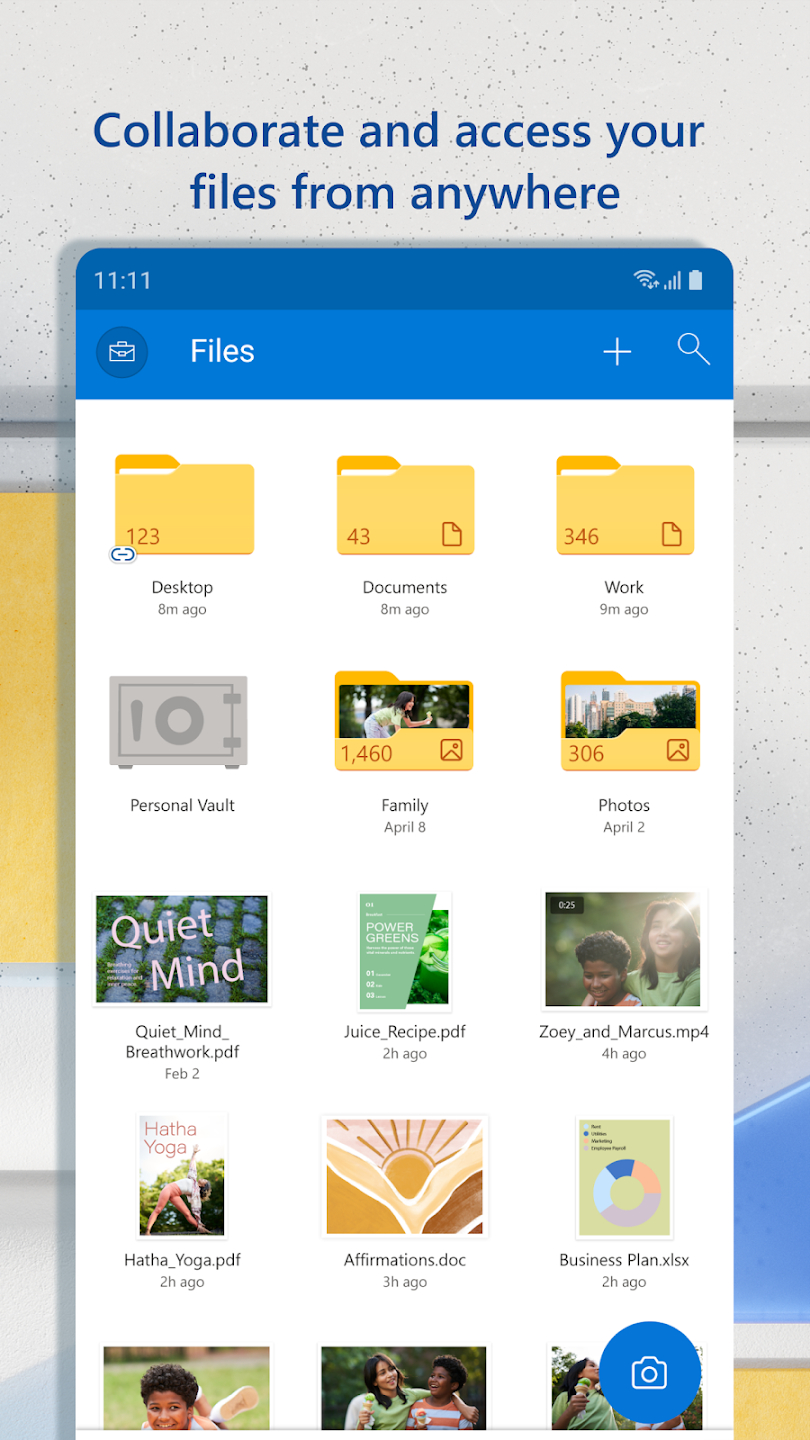Open search with the magnifier icon
810x1440 pixels.
693,351
